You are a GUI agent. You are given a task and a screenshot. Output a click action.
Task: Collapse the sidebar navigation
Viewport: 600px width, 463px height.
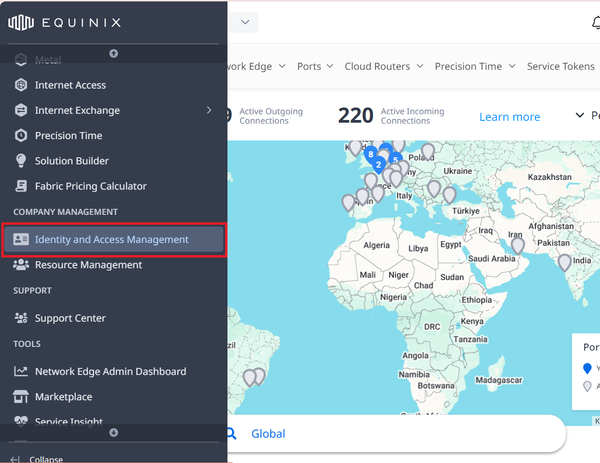tap(40, 459)
